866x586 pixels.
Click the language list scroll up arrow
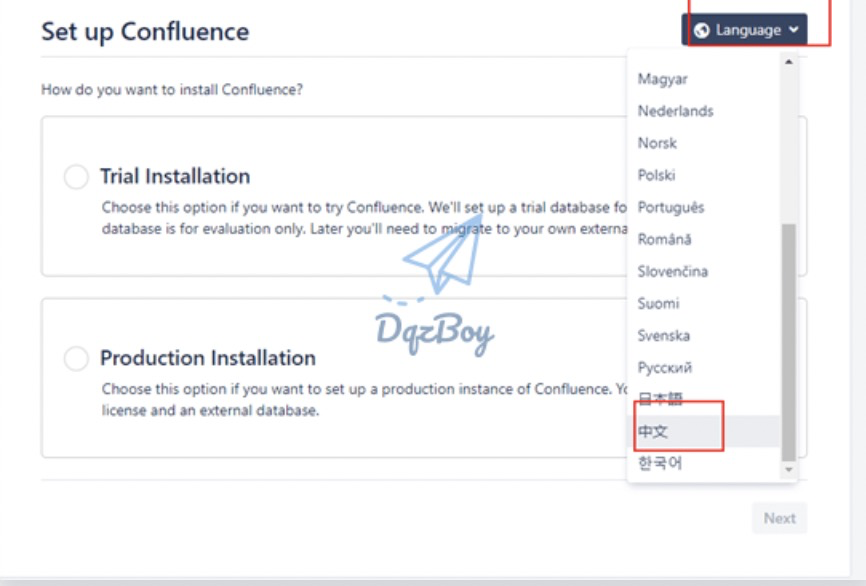(789, 62)
